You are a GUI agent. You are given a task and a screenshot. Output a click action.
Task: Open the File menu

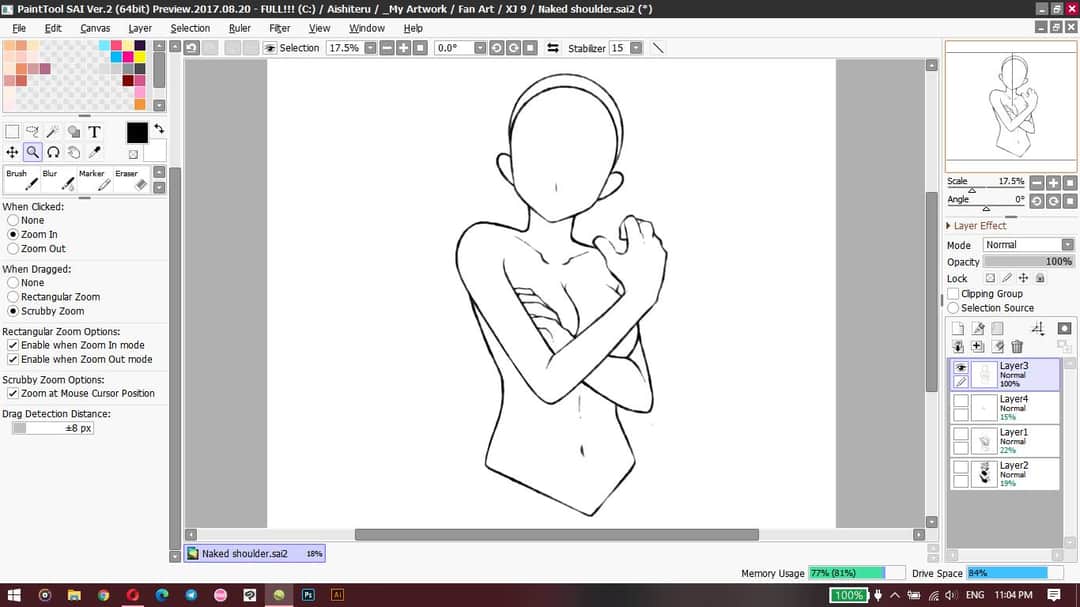coord(19,28)
